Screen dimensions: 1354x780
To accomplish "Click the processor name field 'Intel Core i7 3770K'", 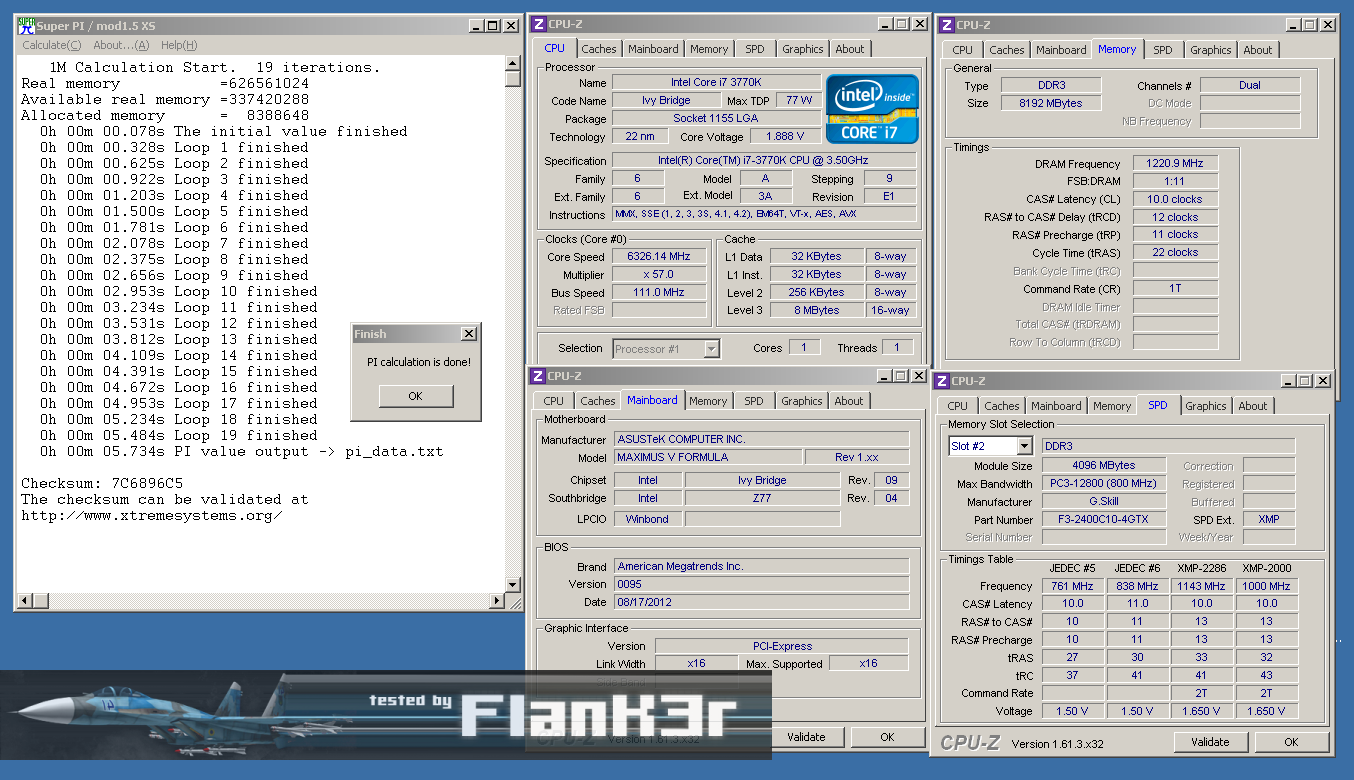I will 715,82.
